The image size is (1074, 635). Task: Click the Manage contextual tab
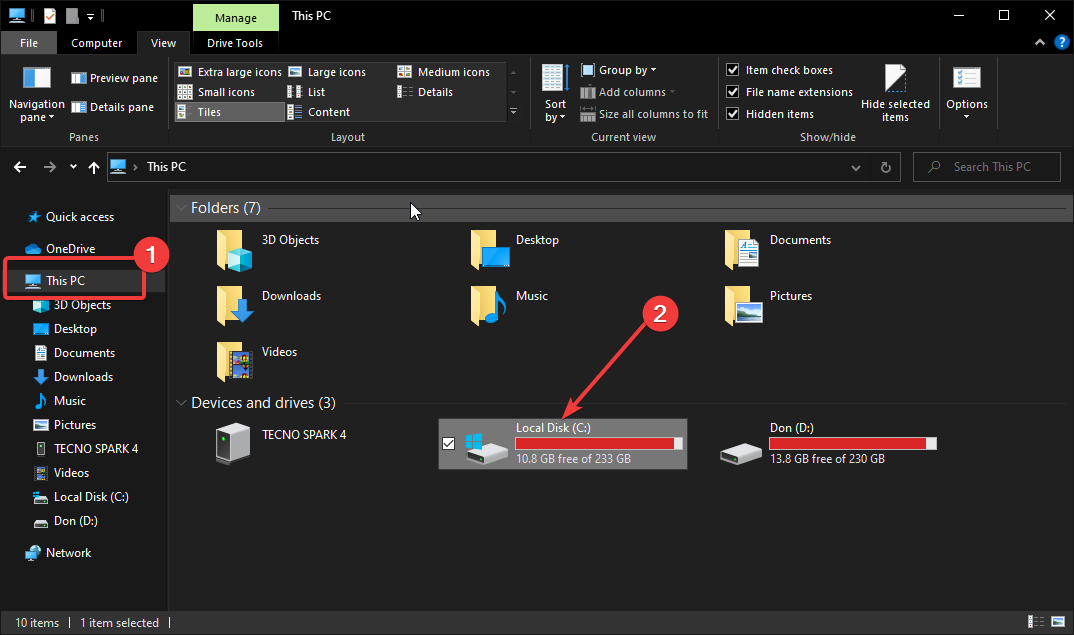236,18
